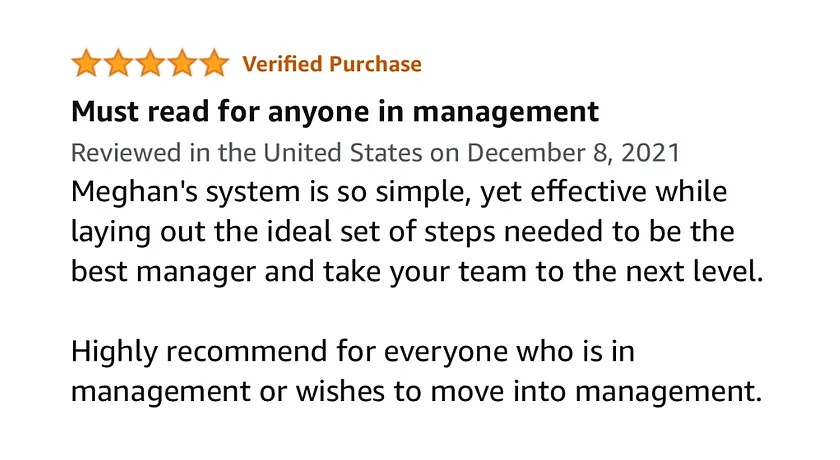
Task: Open review title 'Must read for anyone in management'
Action: click(x=335, y=111)
